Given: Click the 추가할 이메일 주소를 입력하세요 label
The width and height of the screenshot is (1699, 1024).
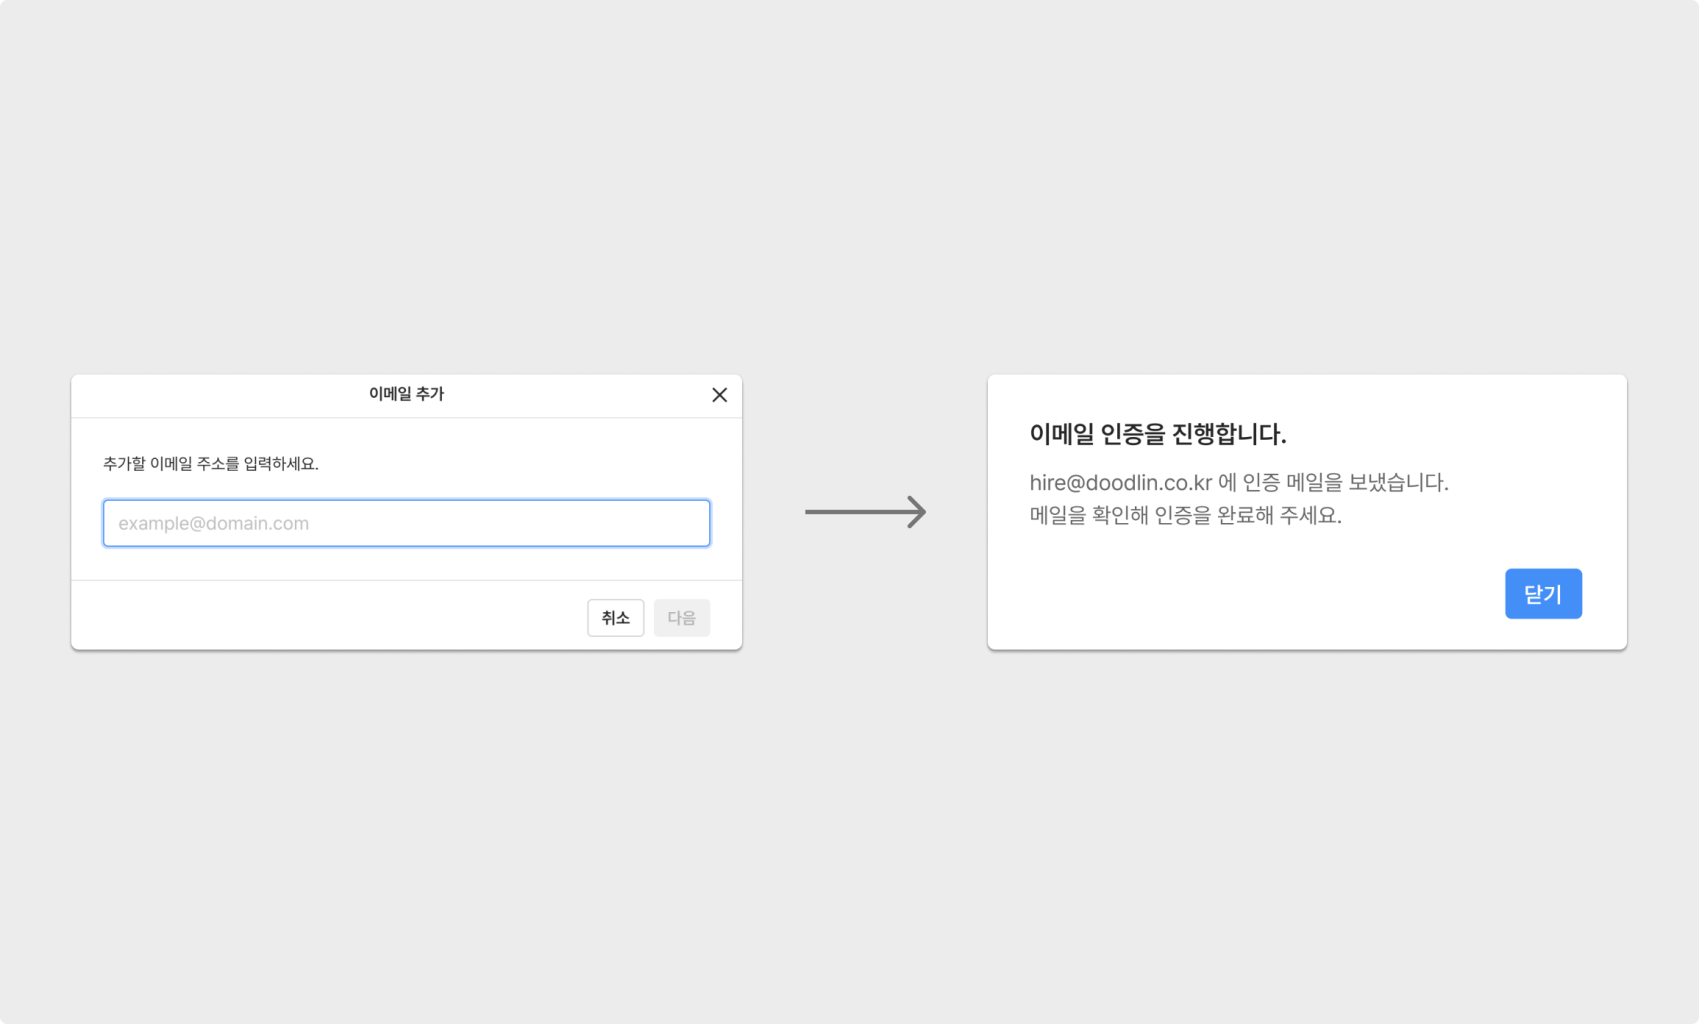Looking at the screenshot, I should (x=211, y=464).
